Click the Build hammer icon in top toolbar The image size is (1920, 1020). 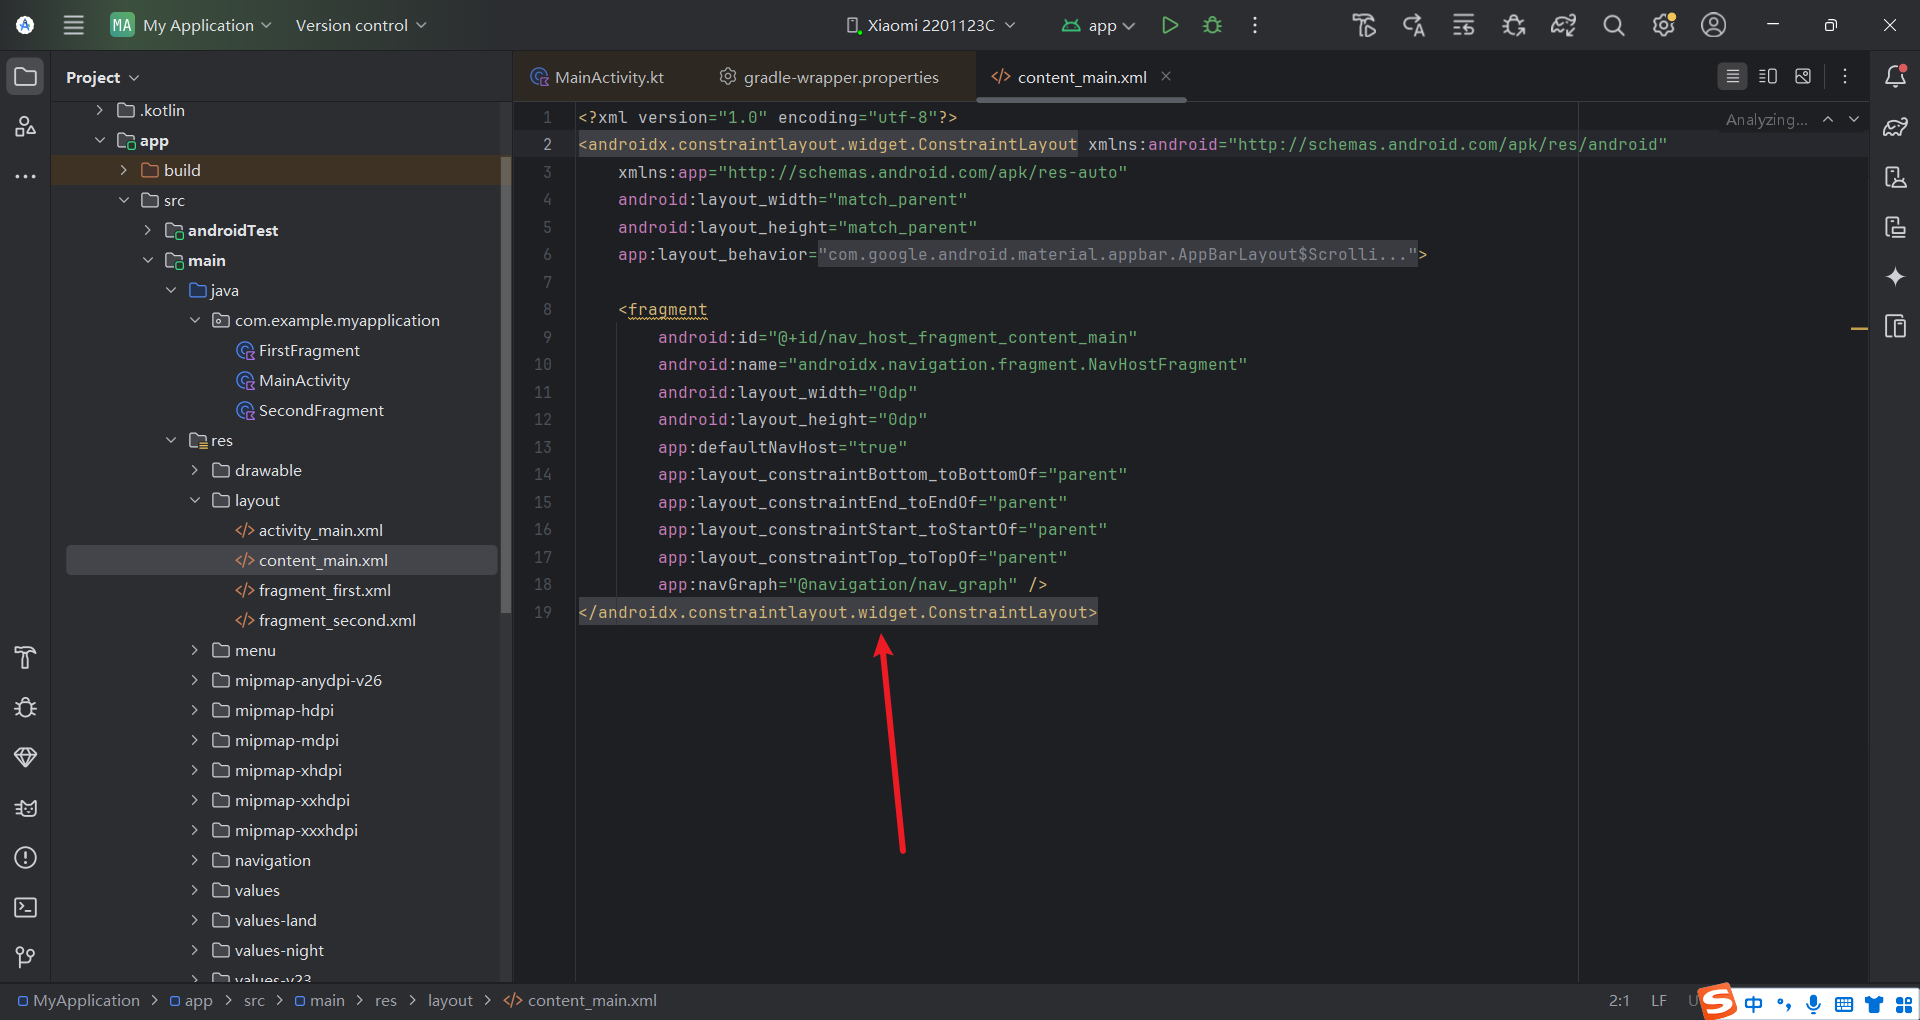(1363, 25)
